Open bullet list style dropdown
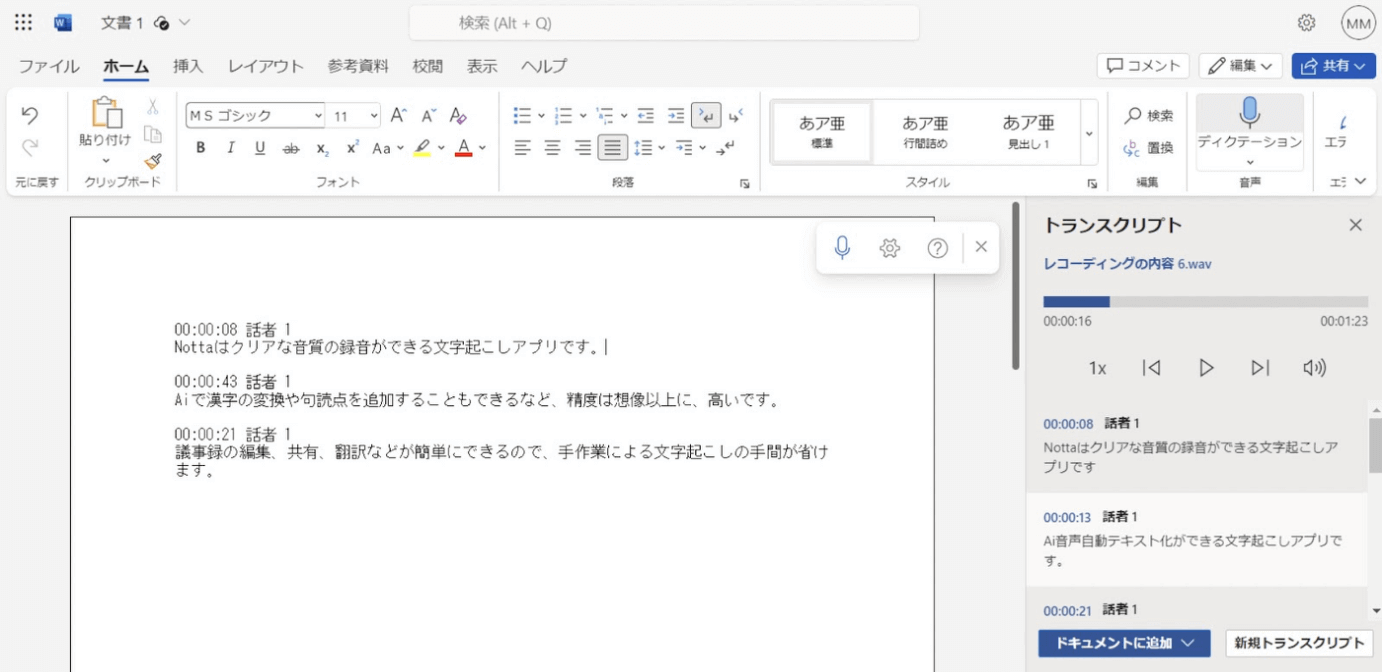This screenshot has width=1382, height=672. tap(541, 115)
